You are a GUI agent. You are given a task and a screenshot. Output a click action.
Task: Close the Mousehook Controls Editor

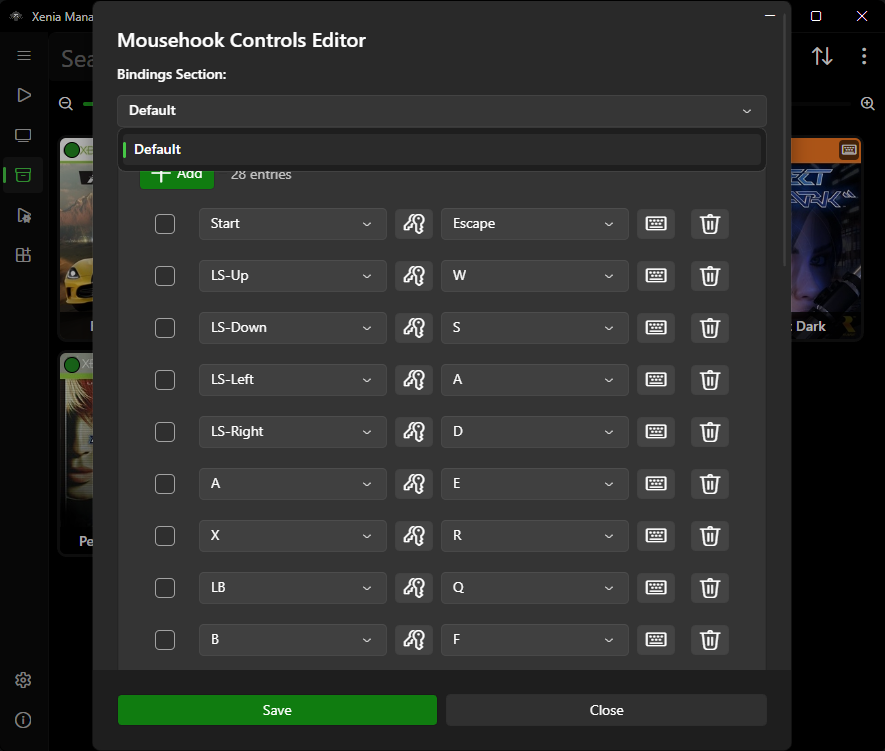tap(606, 710)
